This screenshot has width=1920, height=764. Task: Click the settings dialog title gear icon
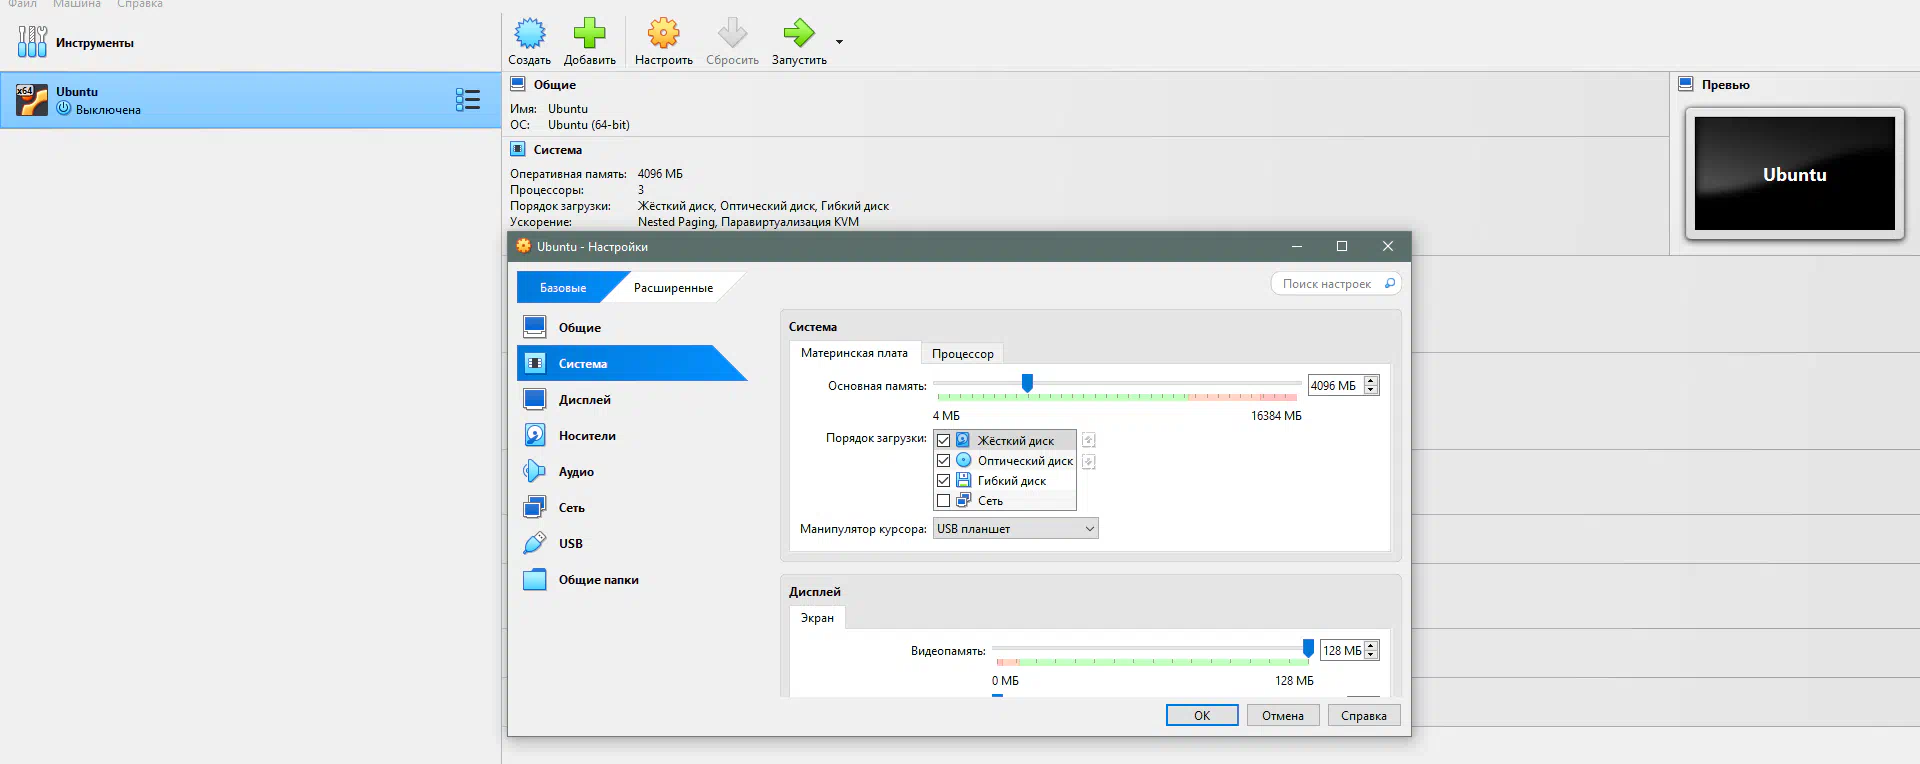click(x=523, y=246)
